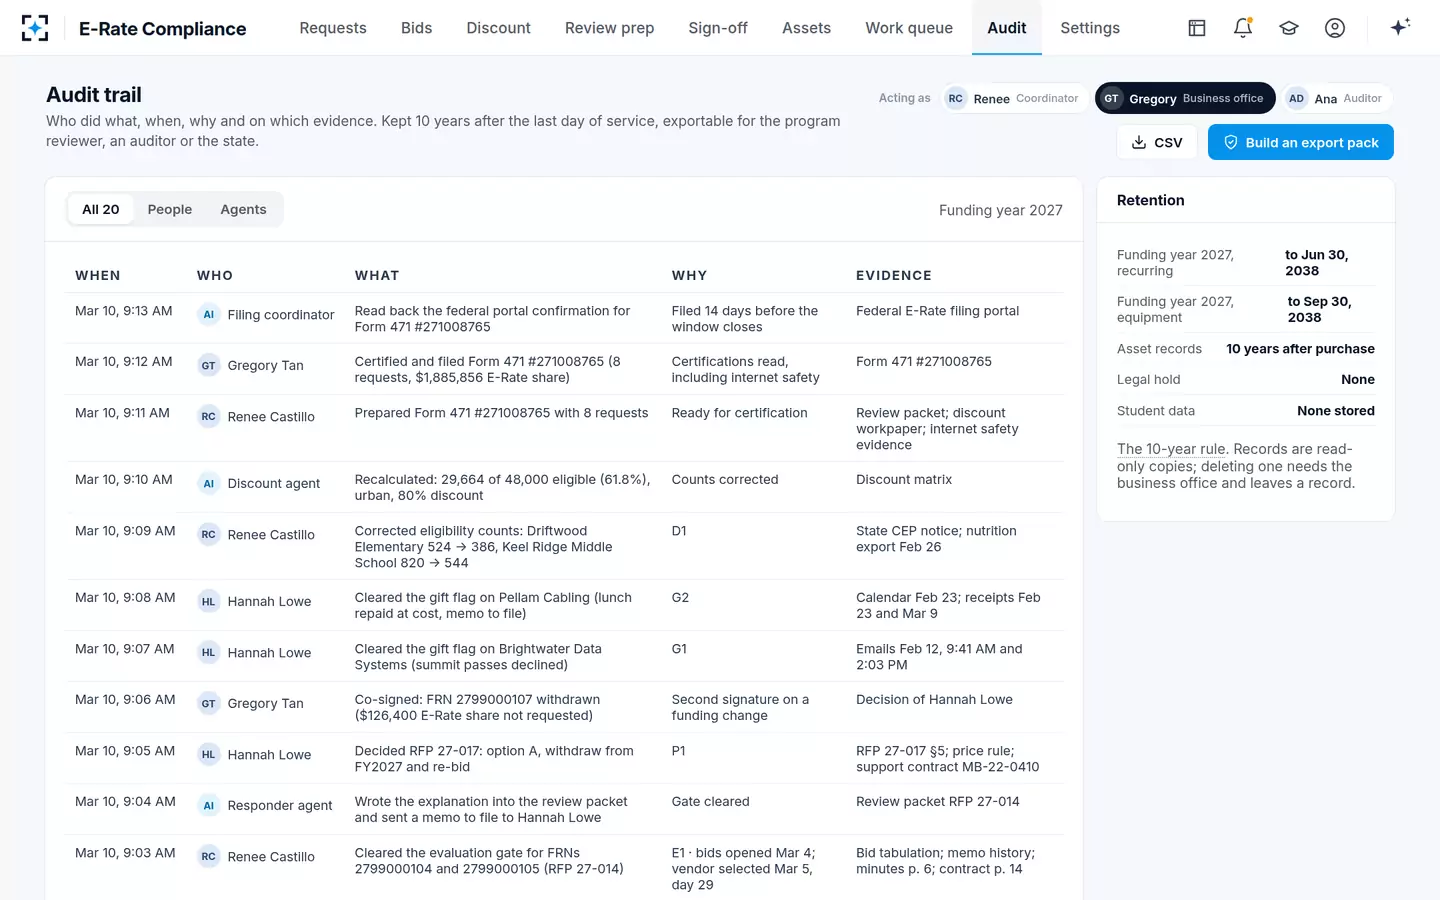Go to the Bids section
1440x900 pixels.
(x=416, y=28)
